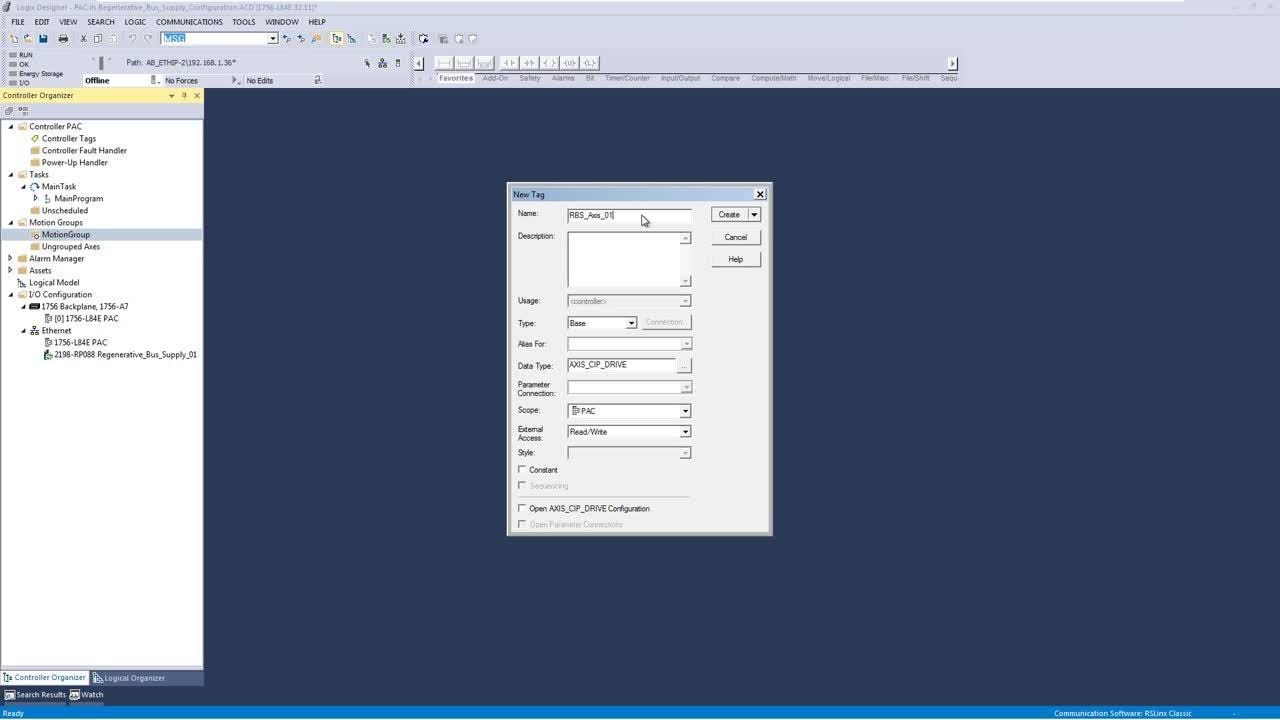Select Ungrouped Axes in tree
This screenshot has height=720, width=1280.
coord(71,247)
